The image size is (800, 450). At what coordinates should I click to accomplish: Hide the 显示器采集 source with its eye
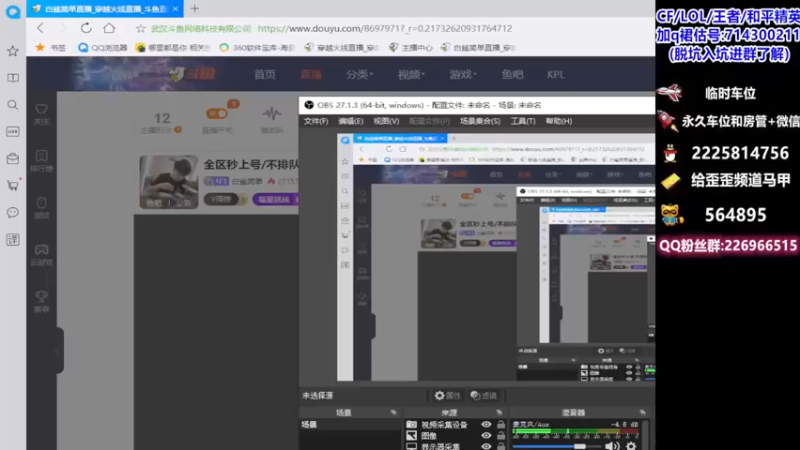tap(486, 446)
